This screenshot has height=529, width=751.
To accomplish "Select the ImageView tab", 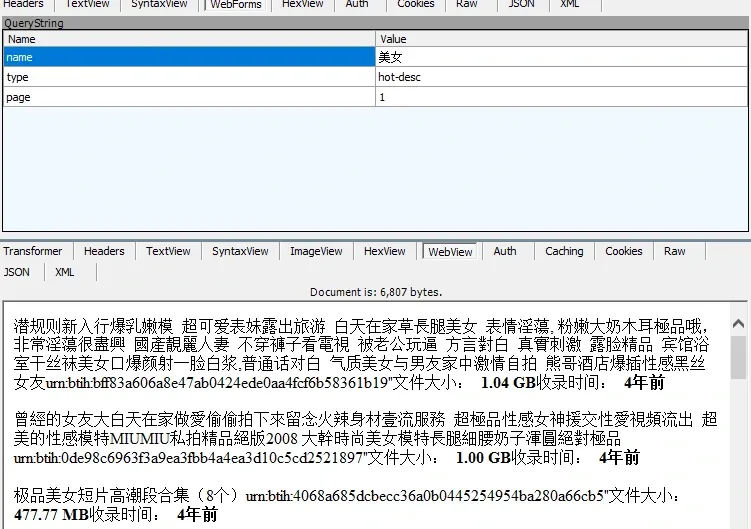I will [316, 251].
